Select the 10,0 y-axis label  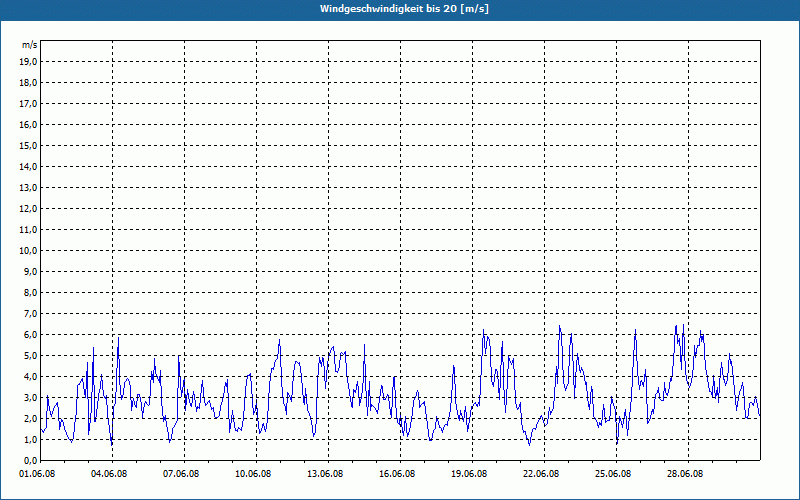click(x=29, y=250)
